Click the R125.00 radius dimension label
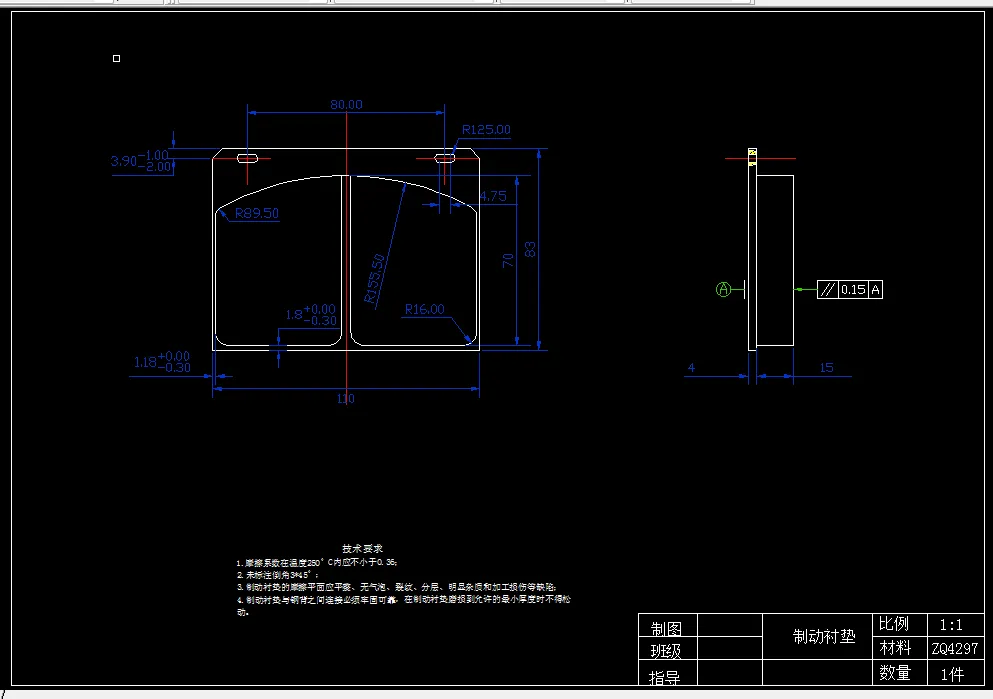The height and width of the screenshot is (699, 993). pos(486,130)
